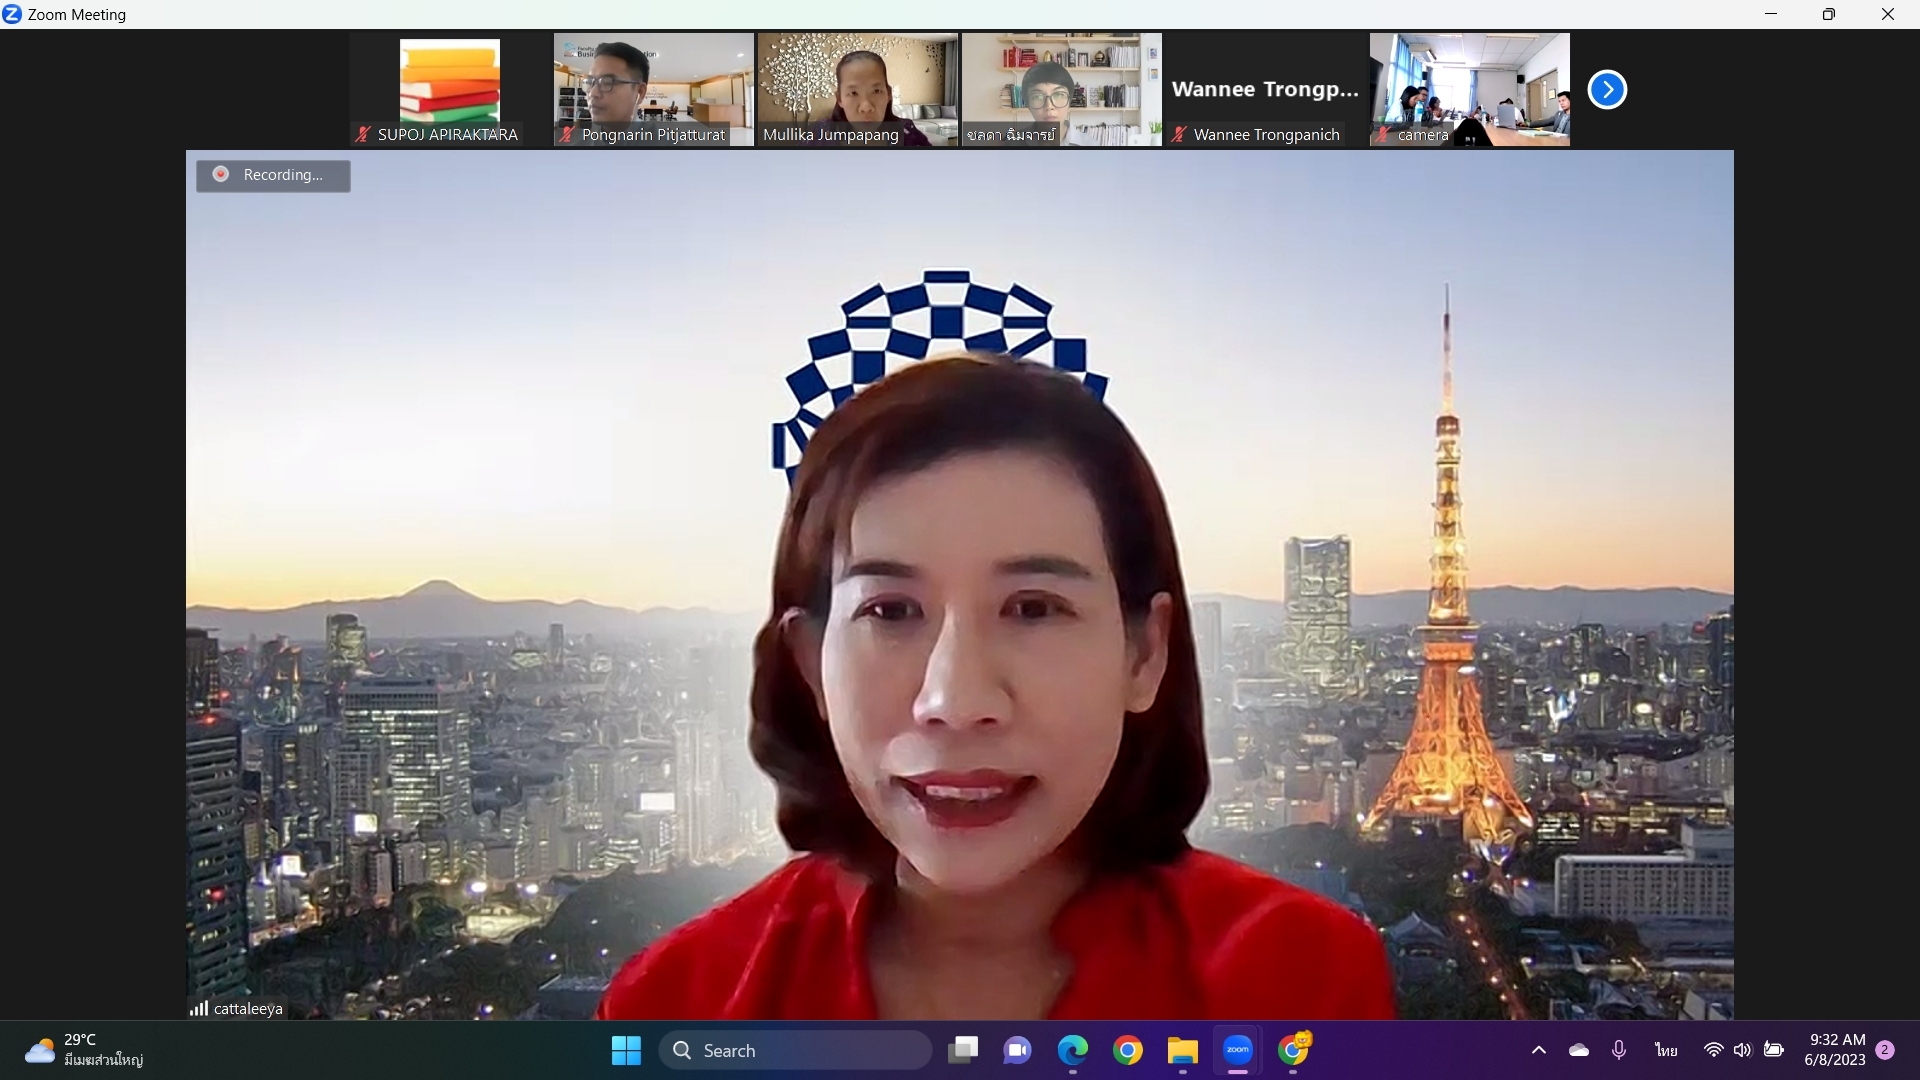The height and width of the screenshot is (1080, 1920).
Task: Open the Windows Start menu
Action: 626,1050
